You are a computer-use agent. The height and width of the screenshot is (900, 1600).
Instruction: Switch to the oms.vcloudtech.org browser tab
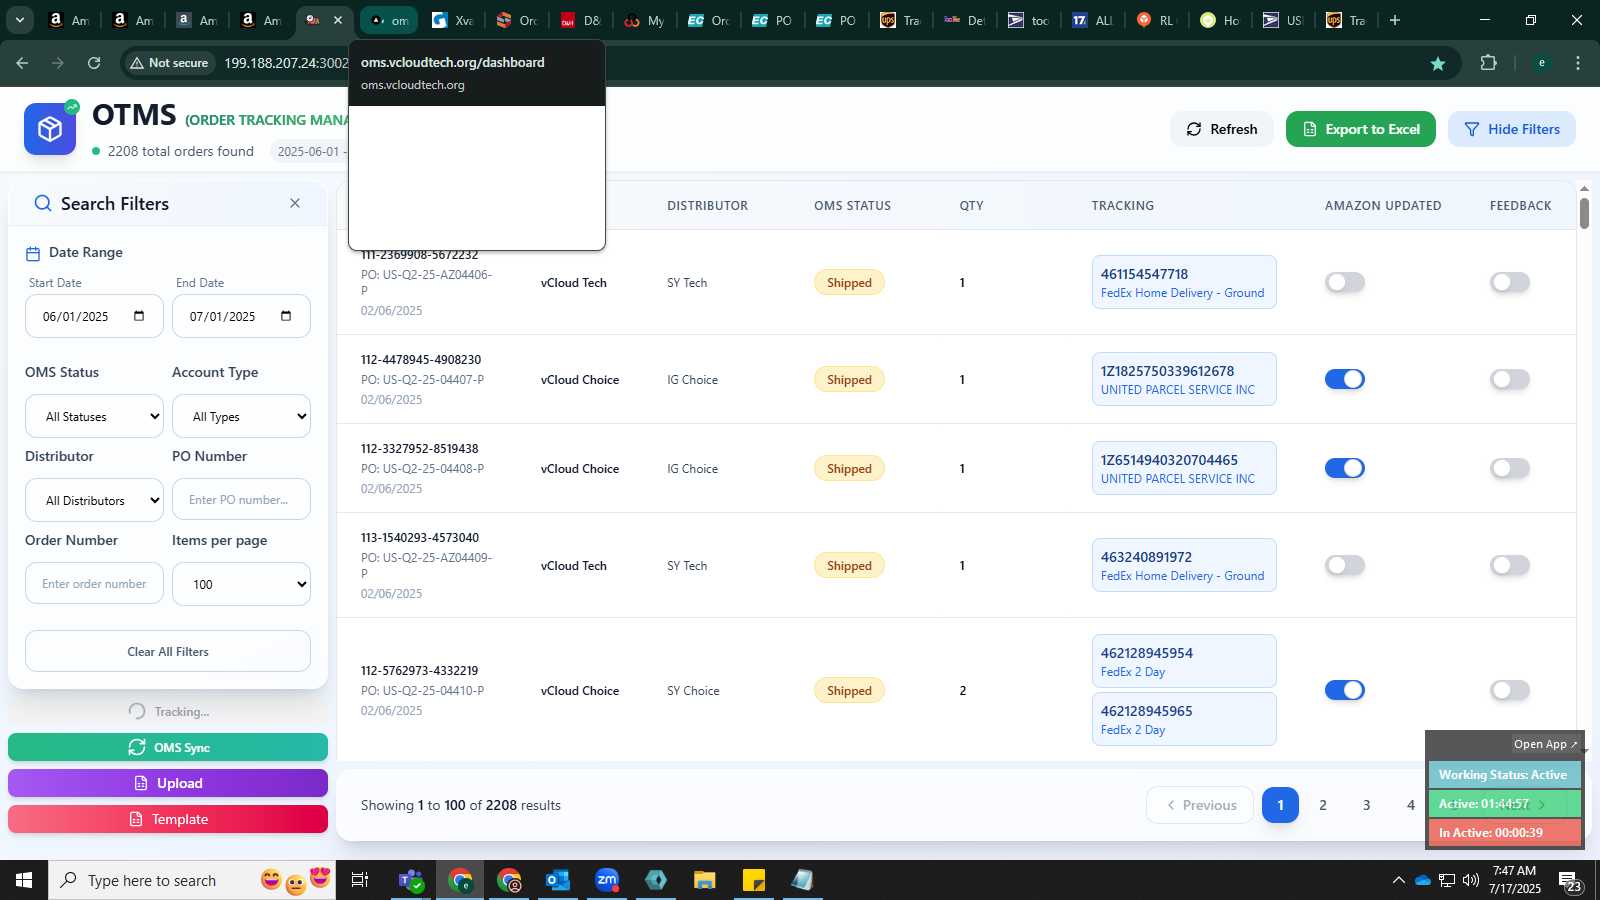pos(388,20)
